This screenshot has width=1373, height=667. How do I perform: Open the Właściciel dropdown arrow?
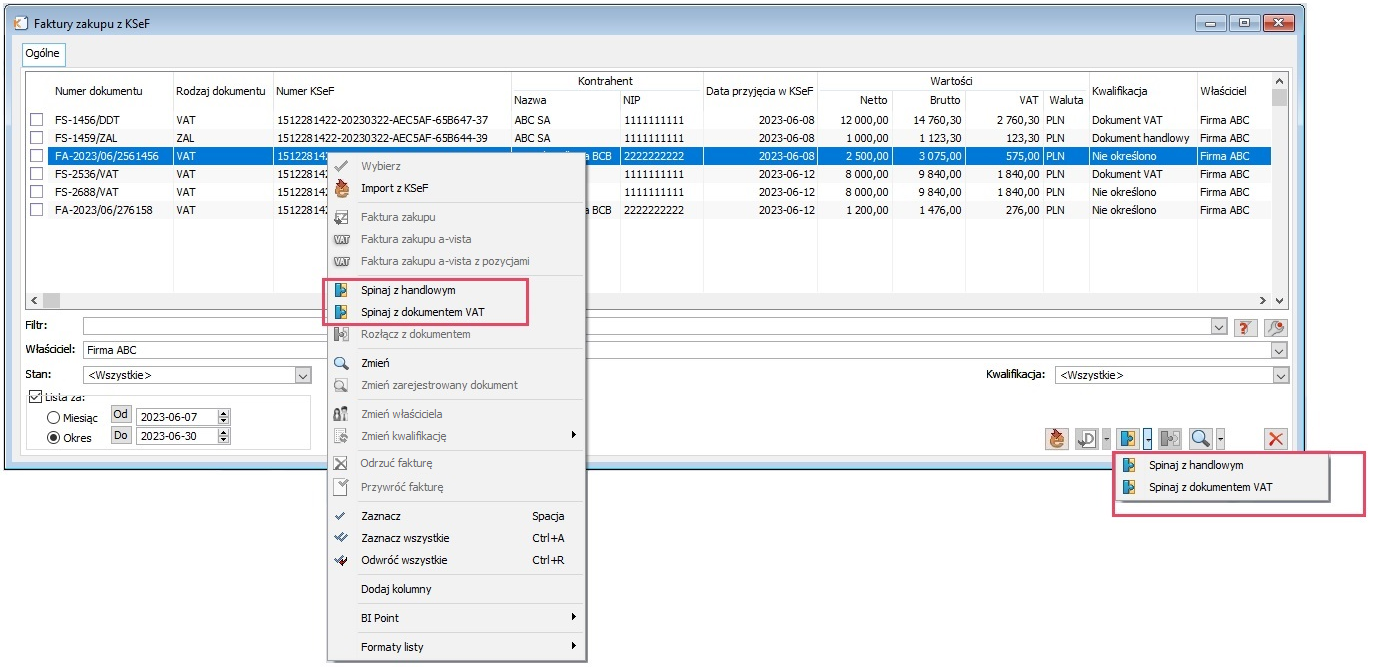[1279, 351]
